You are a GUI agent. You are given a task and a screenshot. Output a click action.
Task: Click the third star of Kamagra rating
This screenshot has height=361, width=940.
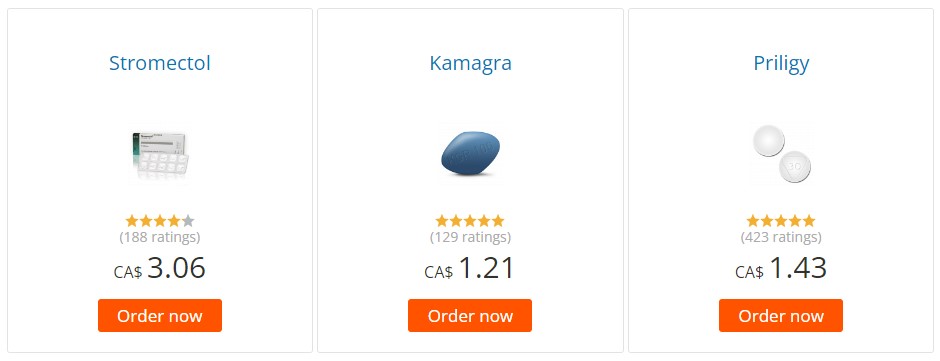coord(471,221)
